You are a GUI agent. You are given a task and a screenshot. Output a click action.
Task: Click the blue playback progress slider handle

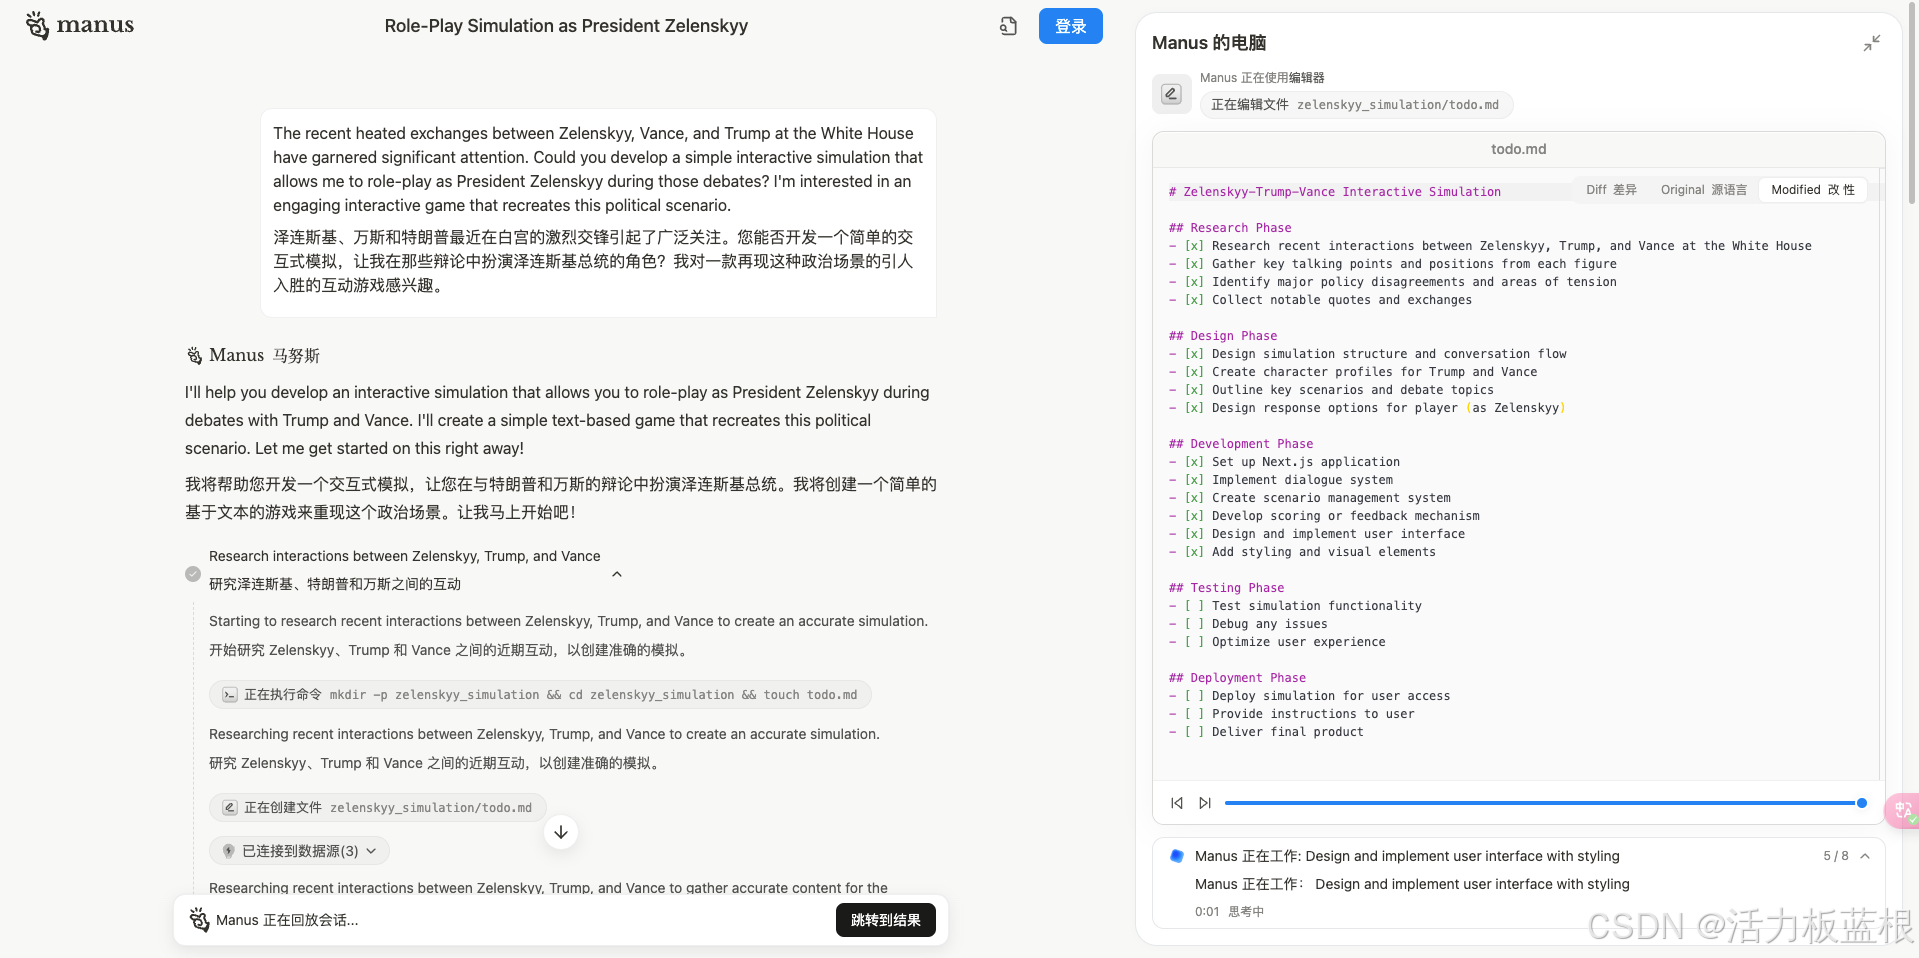click(x=1861, y=803)
